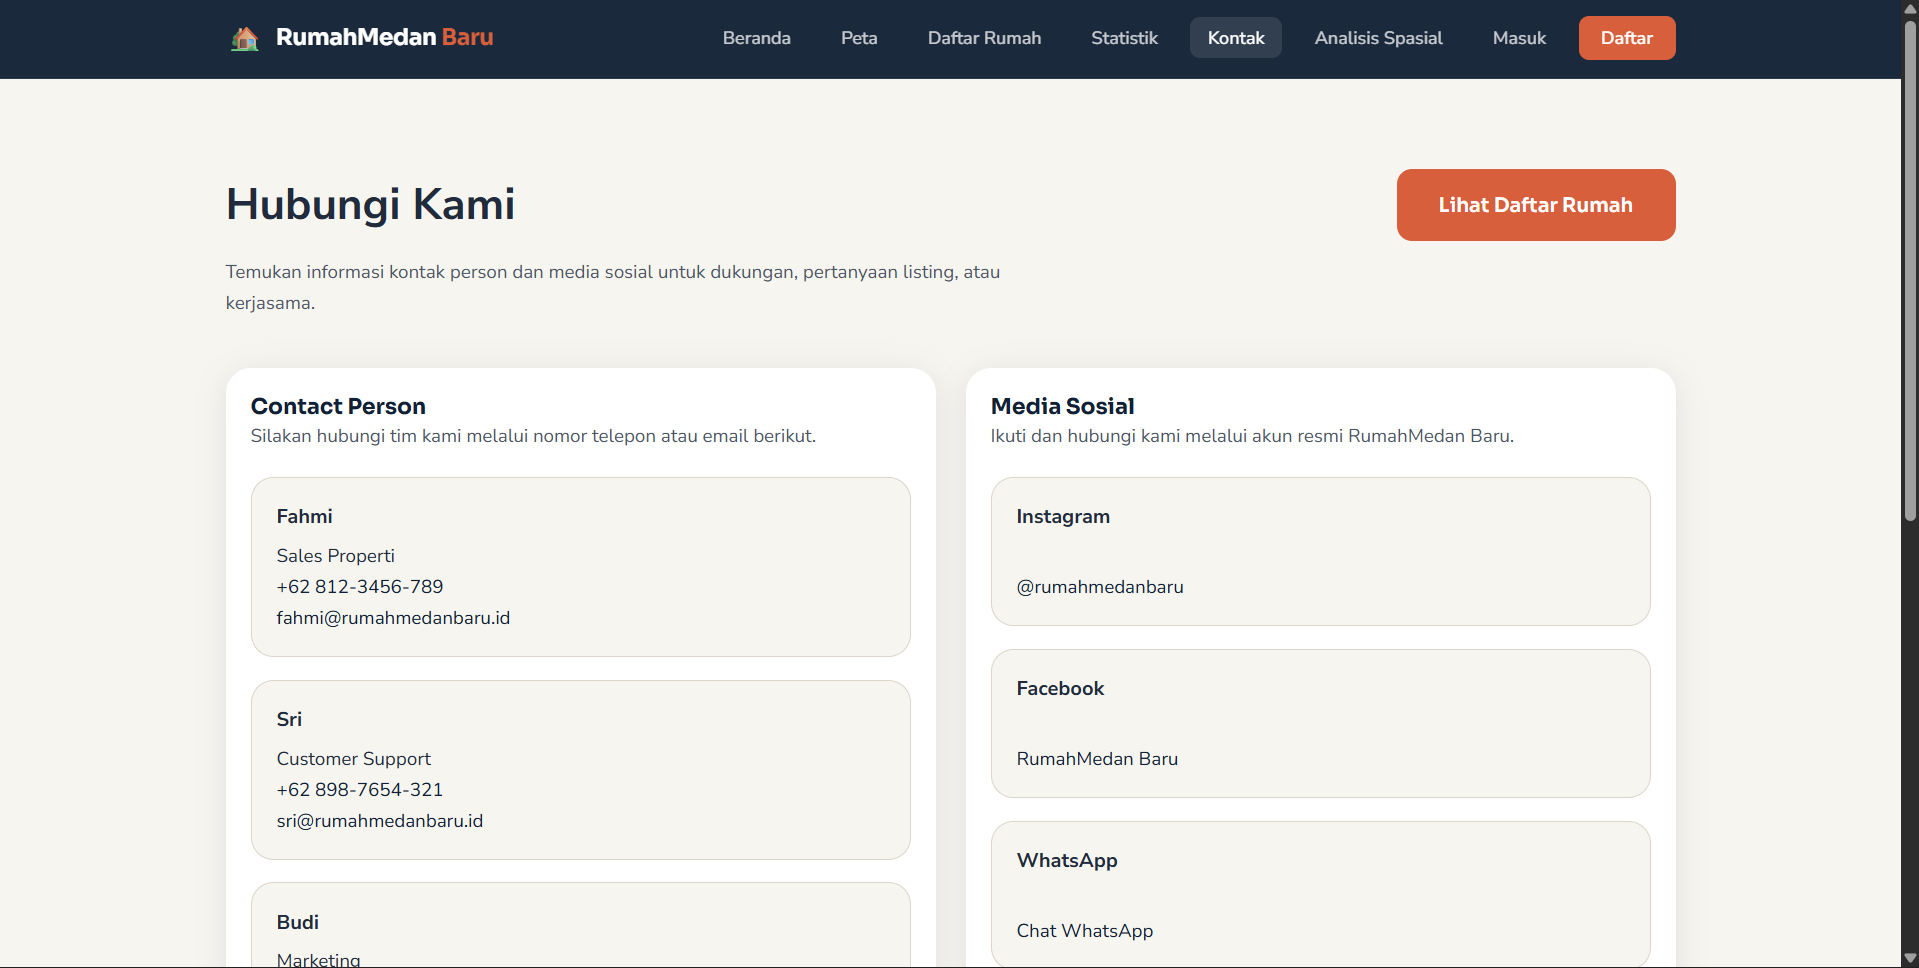
Task: Click the Sales Properti role text
Action: [x=335, y=556]
